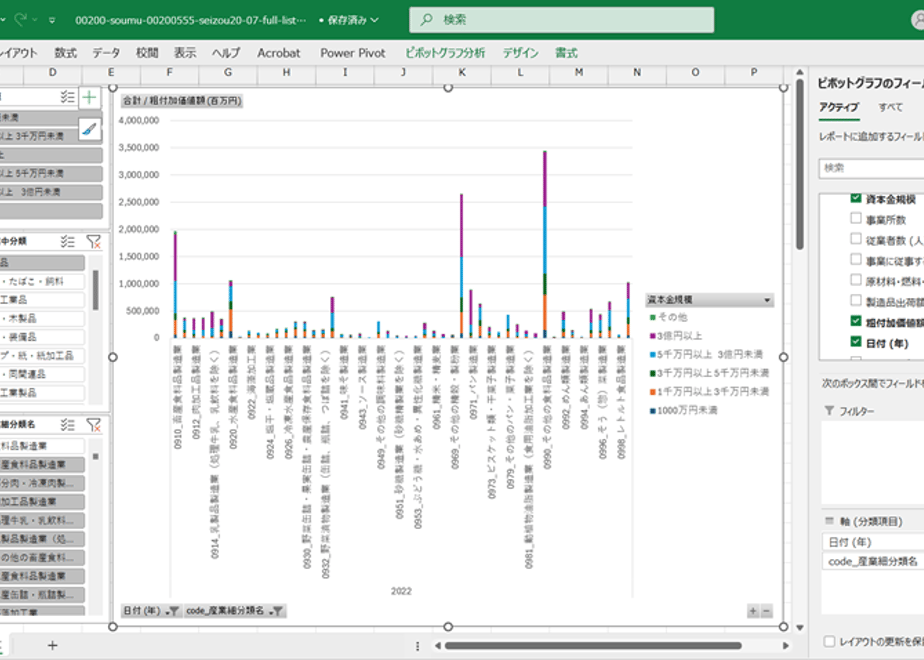Image resolution: width=924 pixels, height=660 pixels.
Task: Click the axis category area icon
Action: pos(829,521)
